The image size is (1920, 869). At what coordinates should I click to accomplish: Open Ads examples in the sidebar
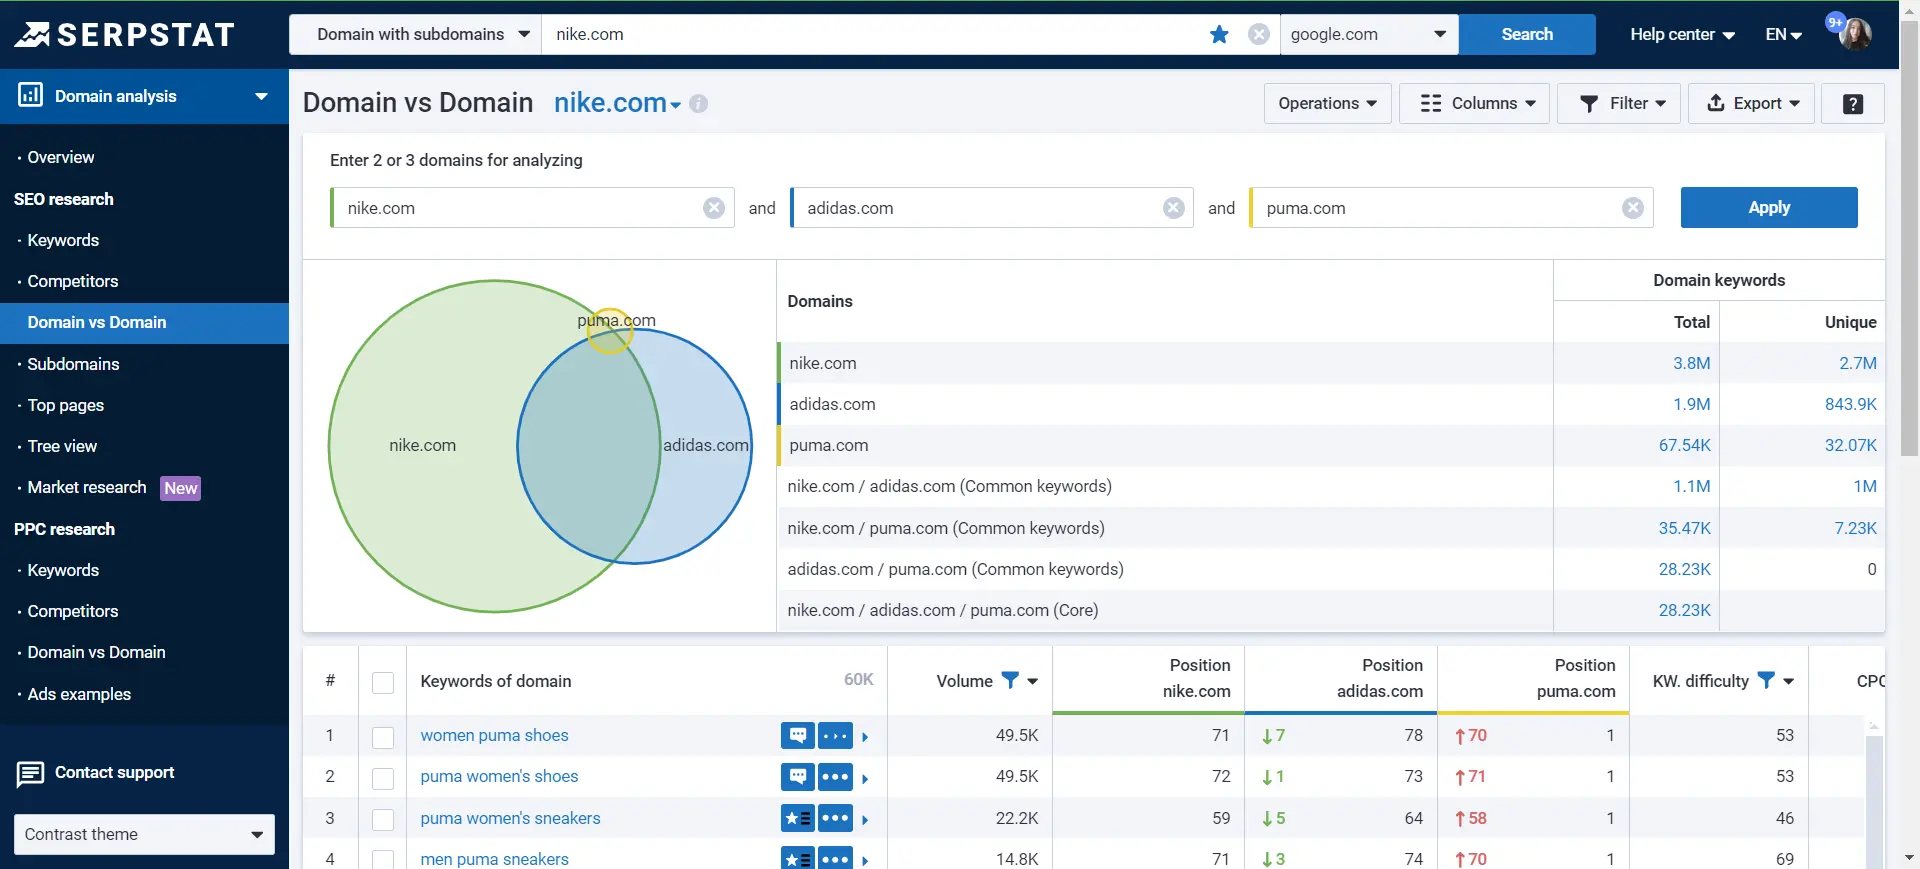[79, 694]
